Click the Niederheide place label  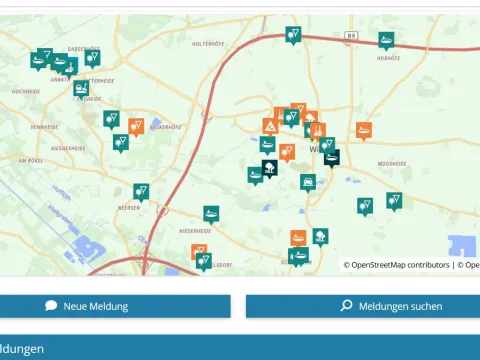195,231
